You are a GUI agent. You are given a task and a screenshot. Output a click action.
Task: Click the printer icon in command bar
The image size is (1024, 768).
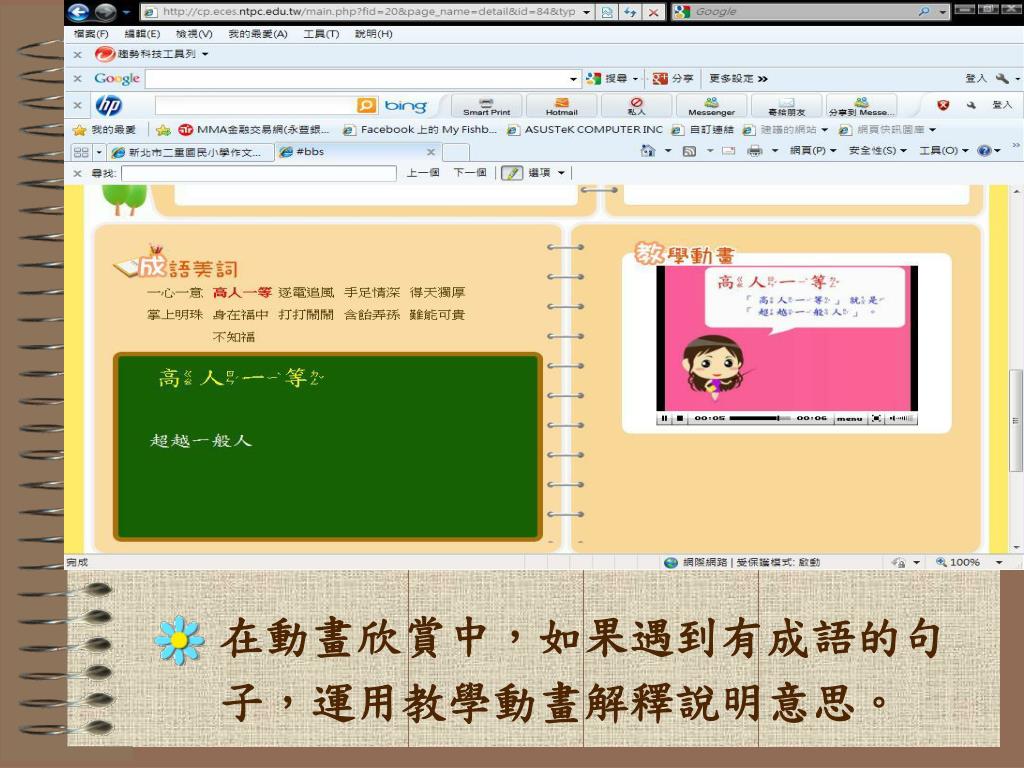point(754,151)
